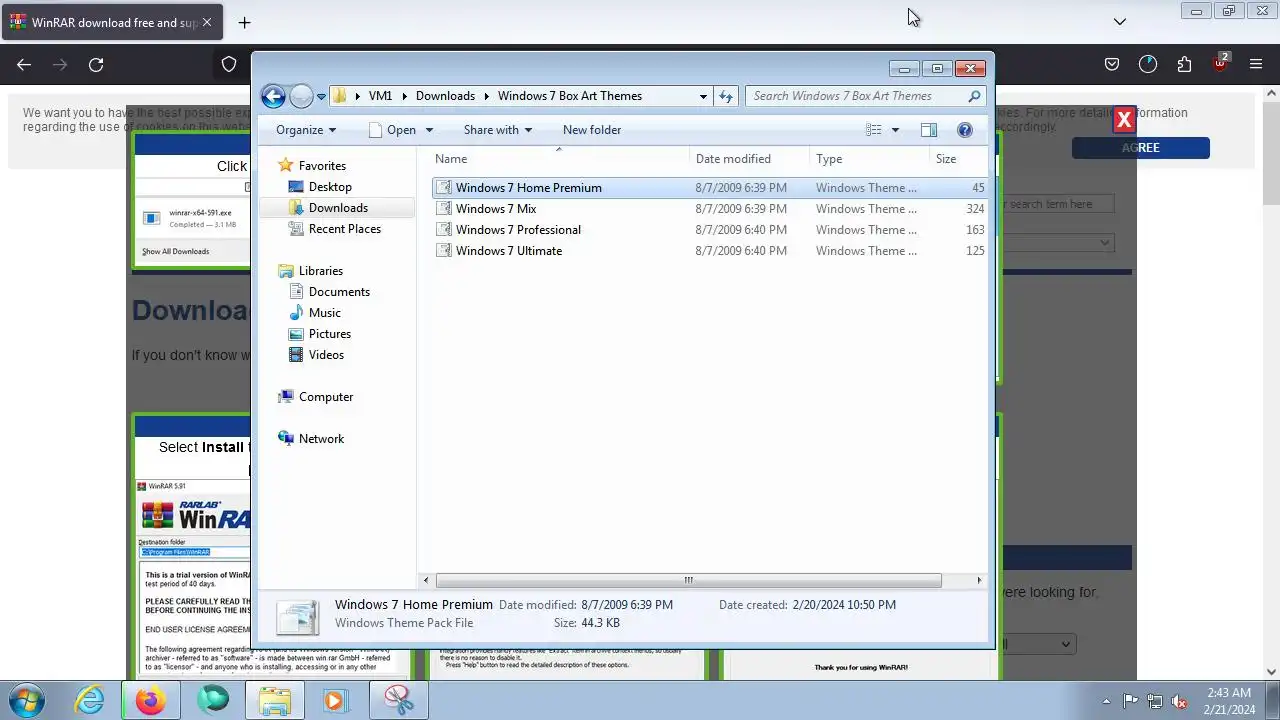Sort by the Size column header
This screenshot has height=720, width=1280.
pyautogui.click(x=958, y=159)
